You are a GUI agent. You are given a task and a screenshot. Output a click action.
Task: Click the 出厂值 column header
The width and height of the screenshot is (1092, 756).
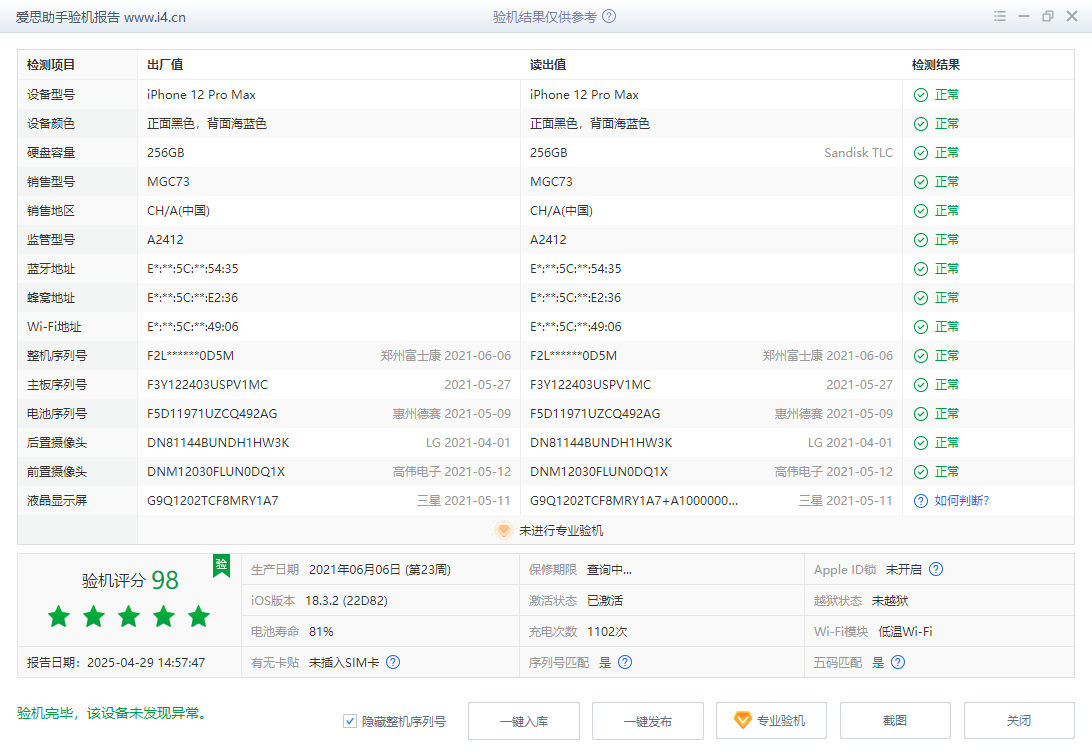165,65
